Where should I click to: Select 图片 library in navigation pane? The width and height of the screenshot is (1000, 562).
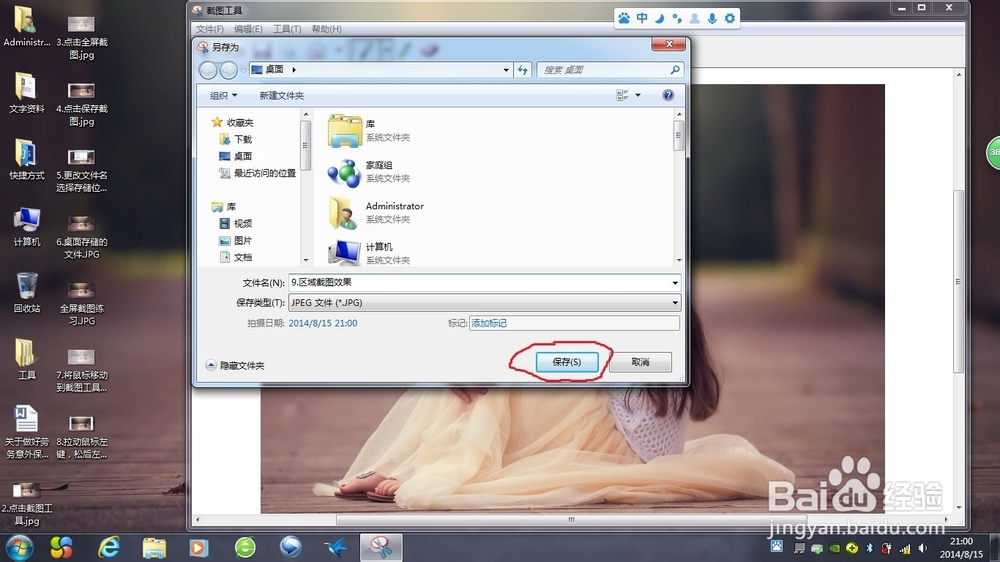(236, 240)
